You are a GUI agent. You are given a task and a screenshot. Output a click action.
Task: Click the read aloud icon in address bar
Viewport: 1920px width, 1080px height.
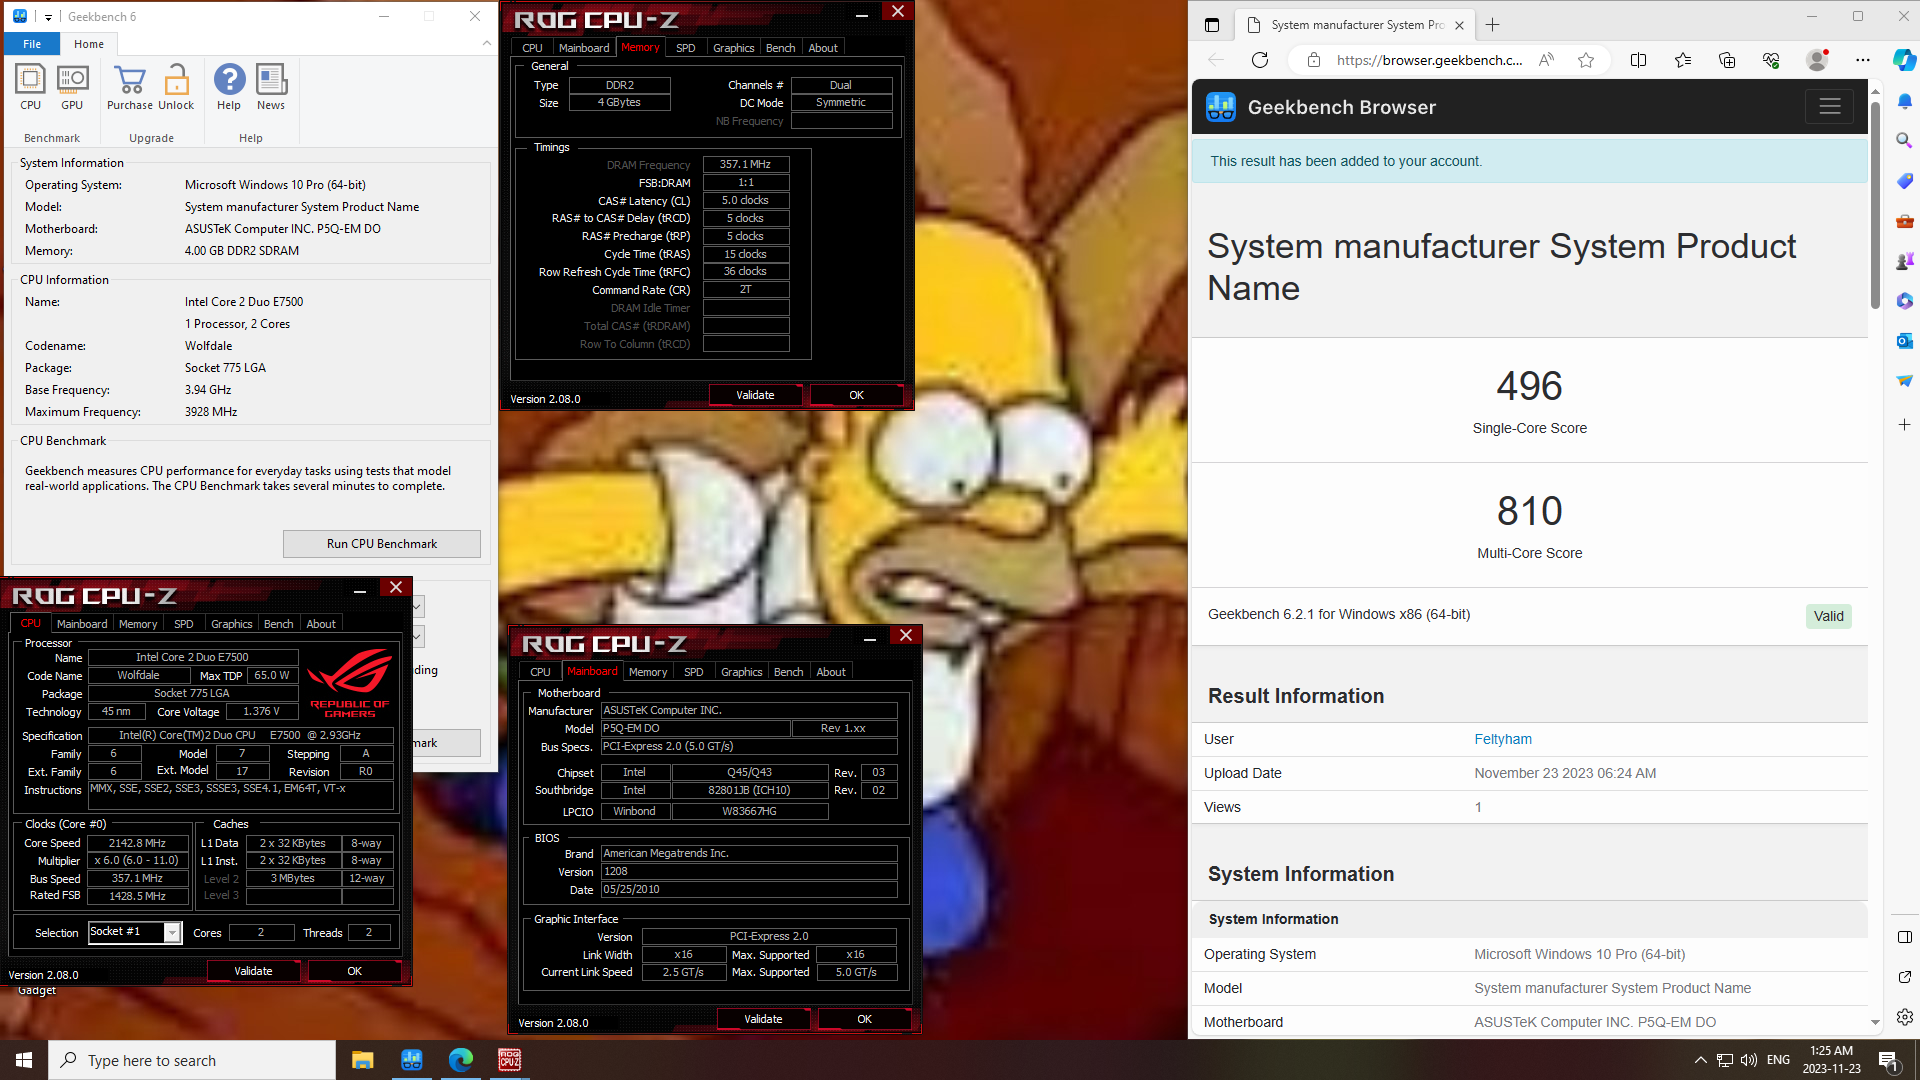click(1546, 60)
